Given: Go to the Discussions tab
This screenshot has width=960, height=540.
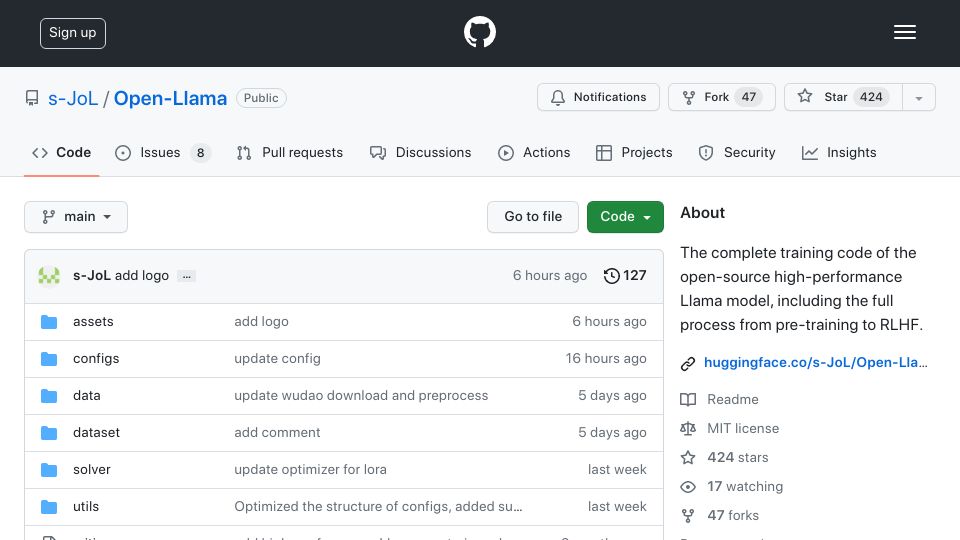Looking at the screenshot, I should [x=421, y=152].
